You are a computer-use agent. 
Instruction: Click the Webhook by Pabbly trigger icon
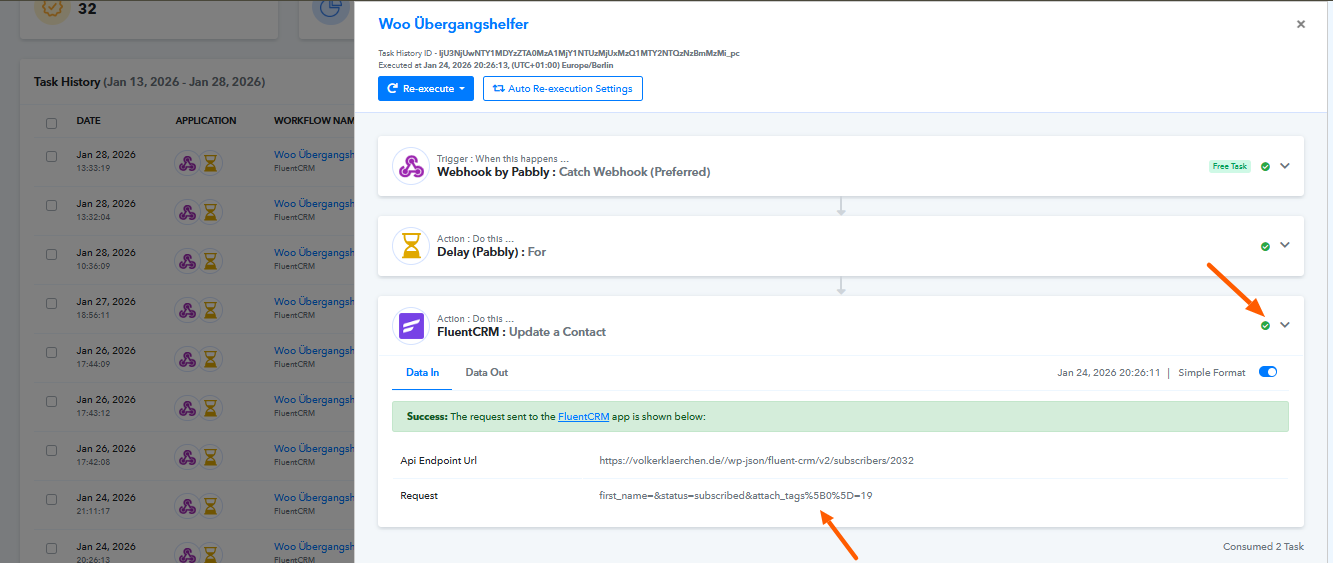coord(411,166)
